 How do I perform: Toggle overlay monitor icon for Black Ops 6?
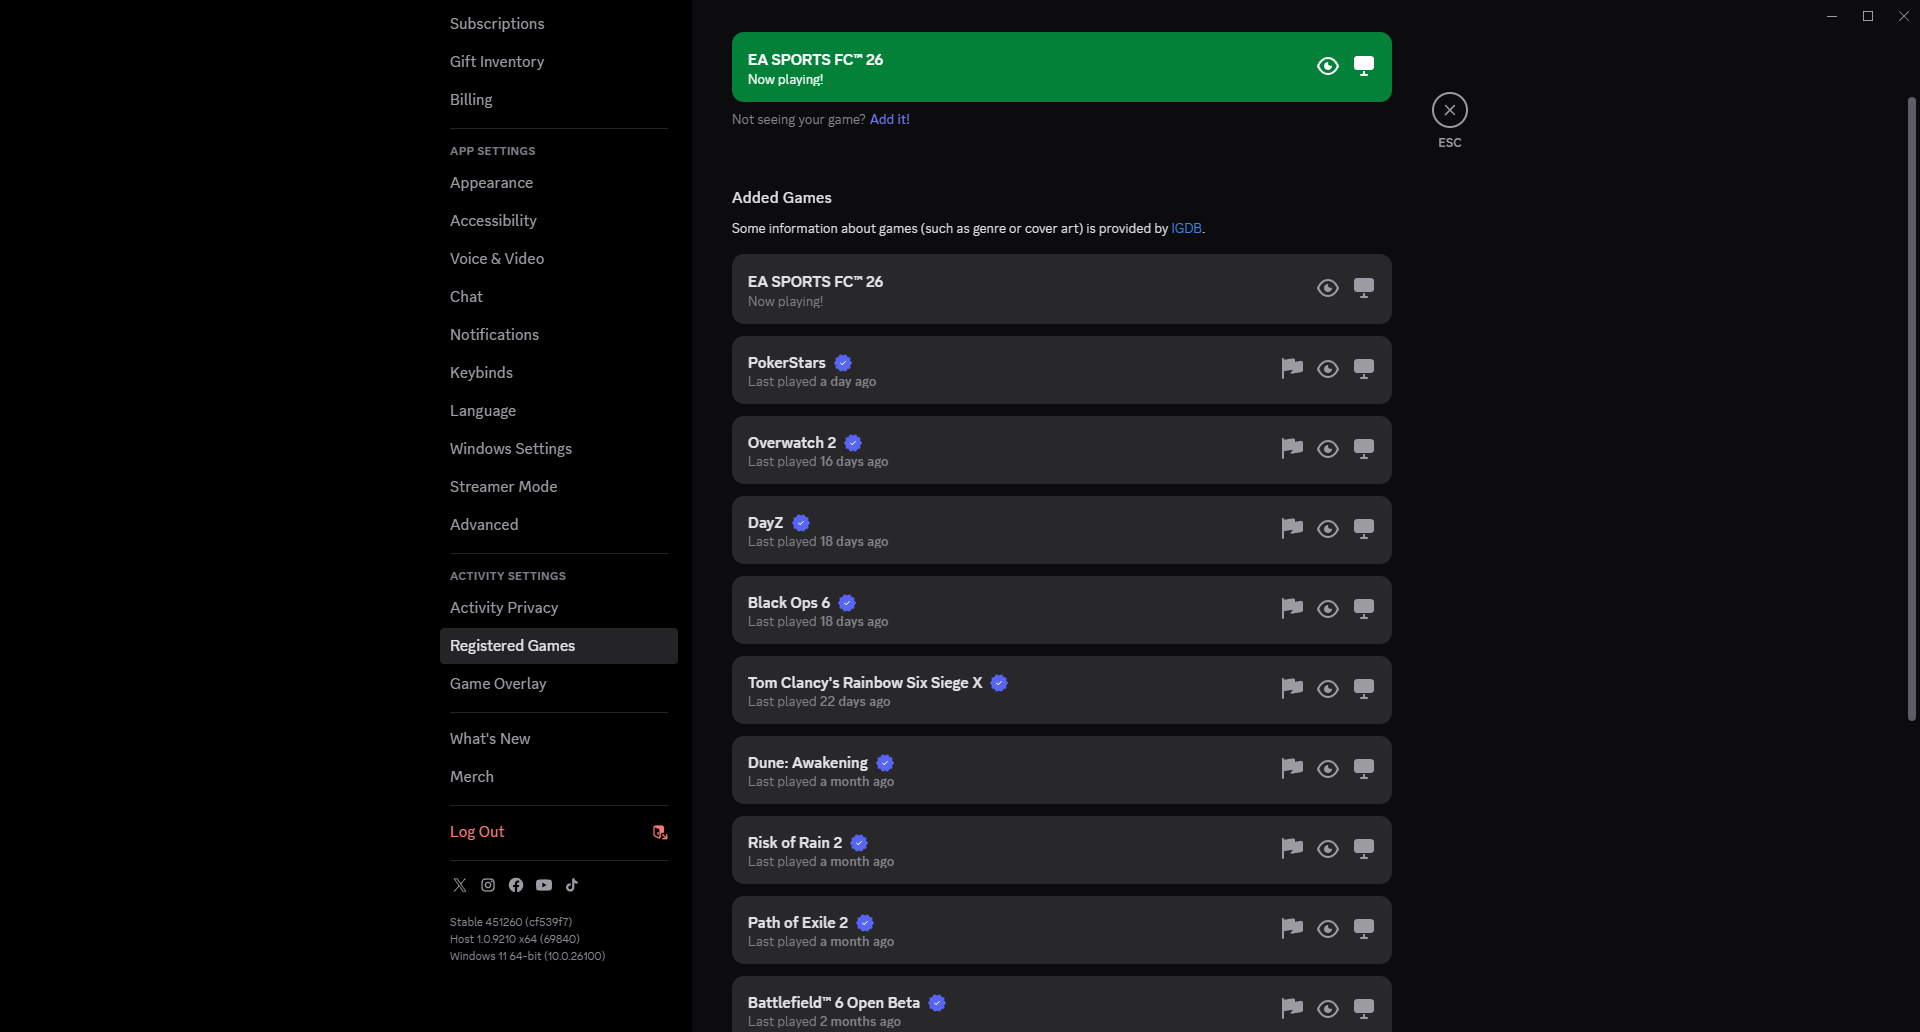pos(1364,609)
